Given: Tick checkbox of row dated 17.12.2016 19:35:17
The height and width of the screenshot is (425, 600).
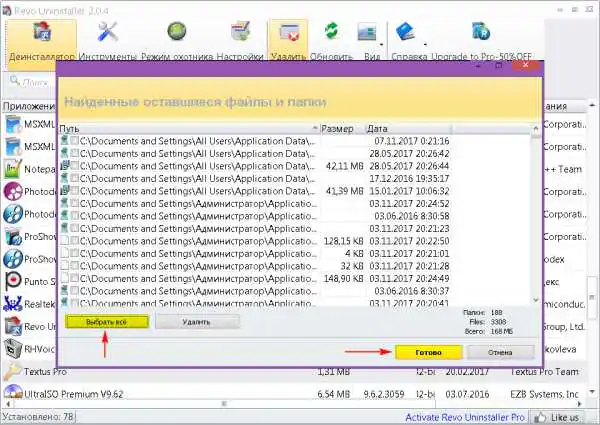Looking at the screenshot, I should pos(75,178).
